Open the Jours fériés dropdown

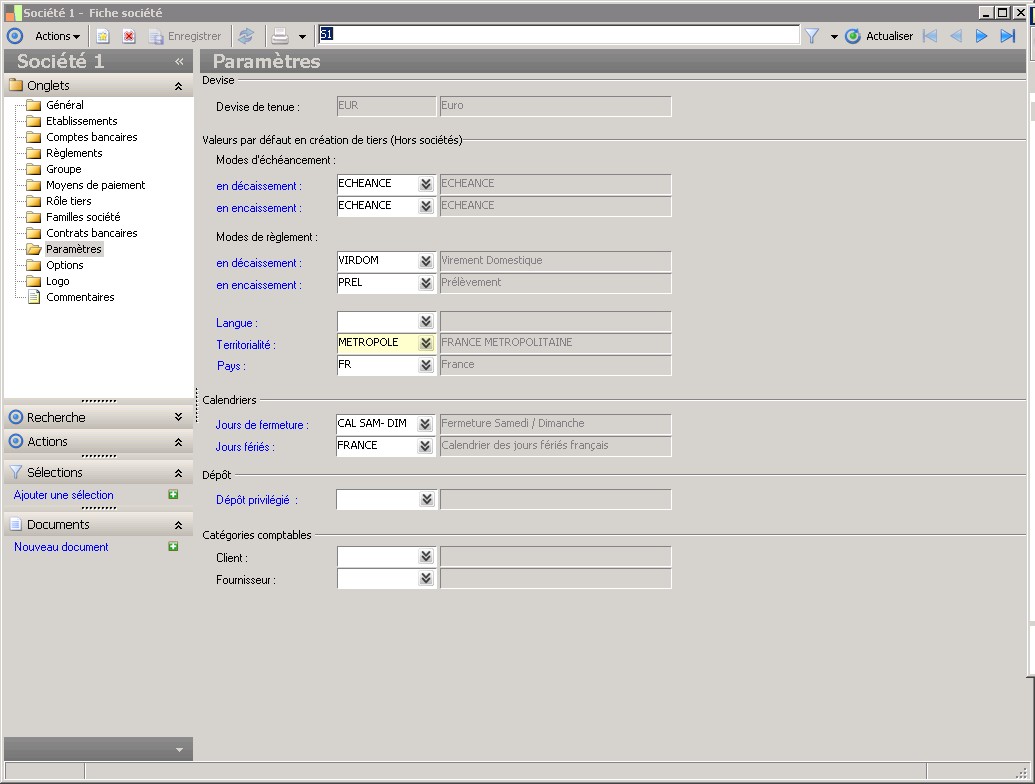pos(426,446)
